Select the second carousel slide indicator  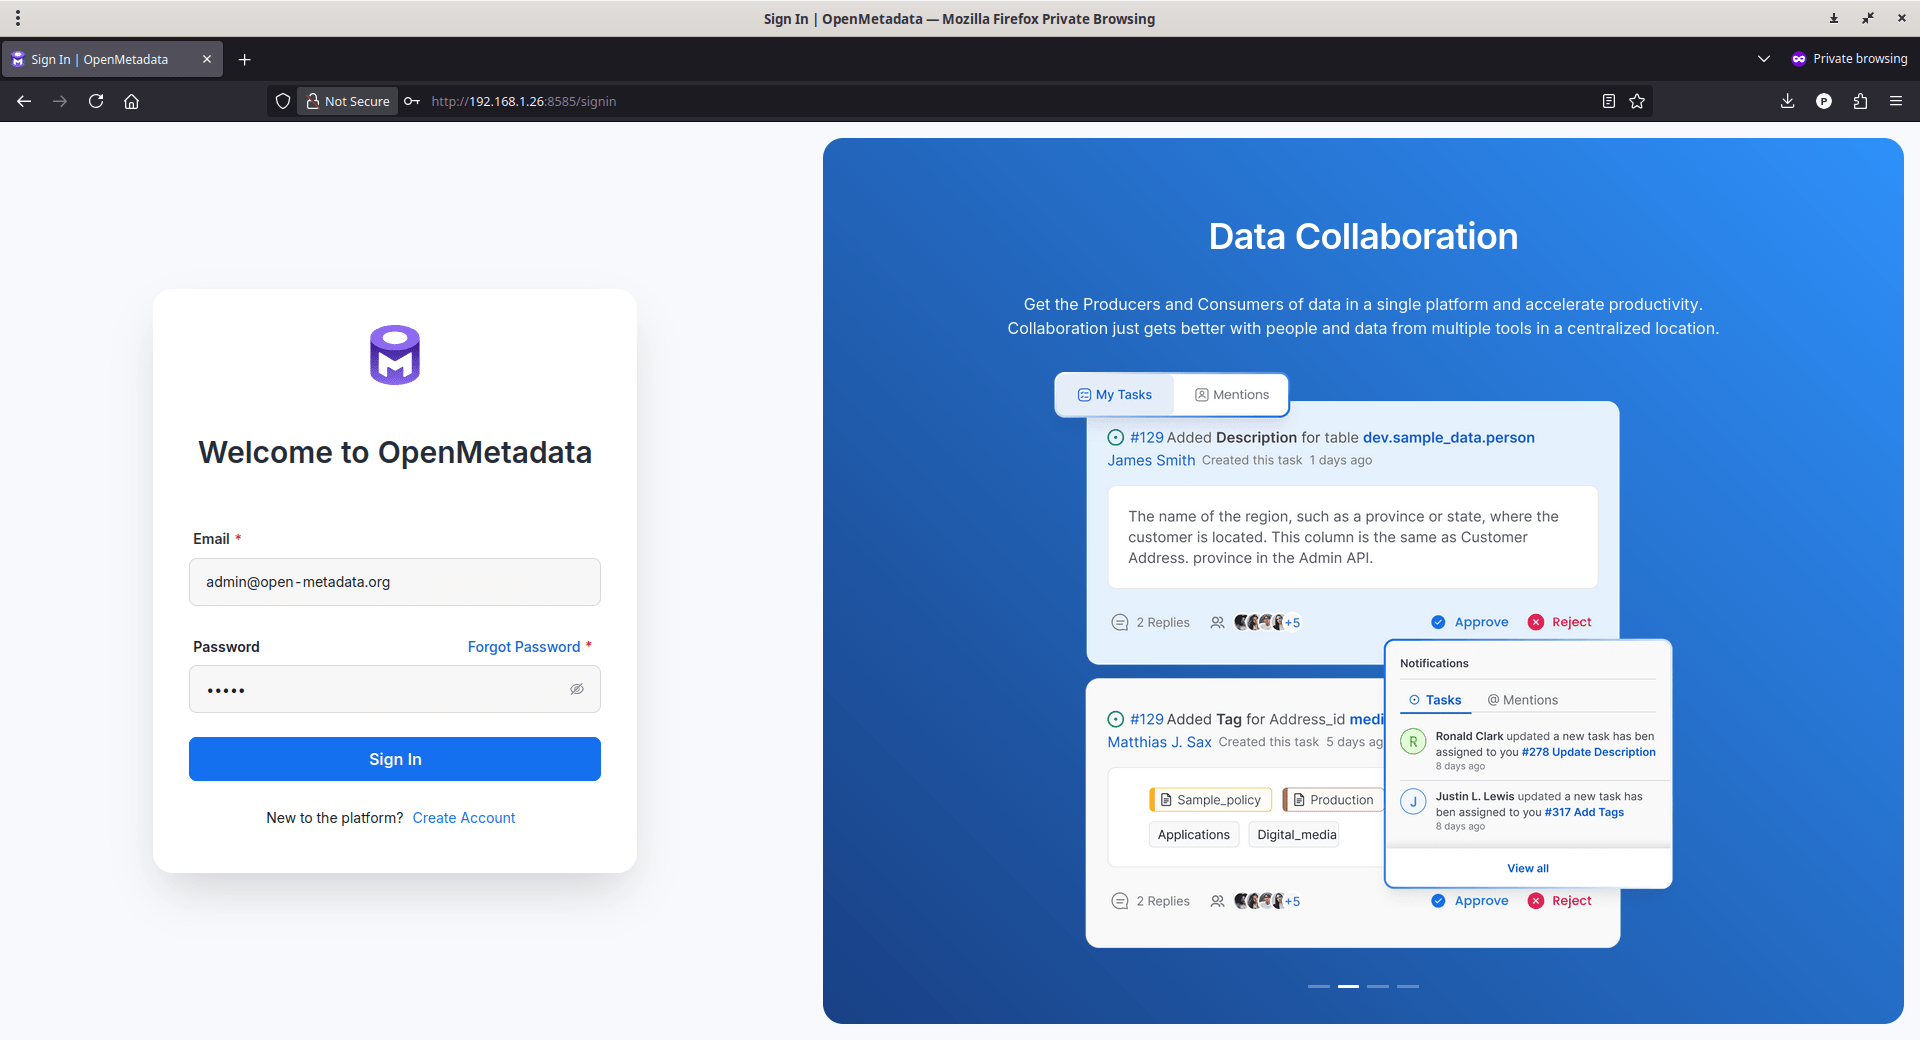(x=1348, y=986)
